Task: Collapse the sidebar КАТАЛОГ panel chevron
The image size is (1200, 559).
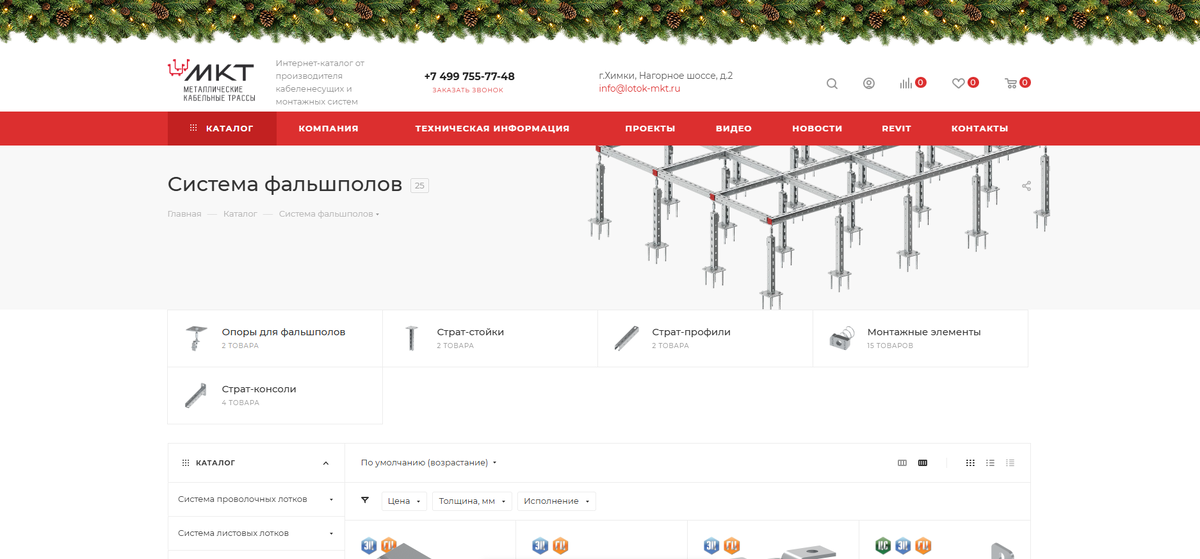Action: [x=326, y=464]
